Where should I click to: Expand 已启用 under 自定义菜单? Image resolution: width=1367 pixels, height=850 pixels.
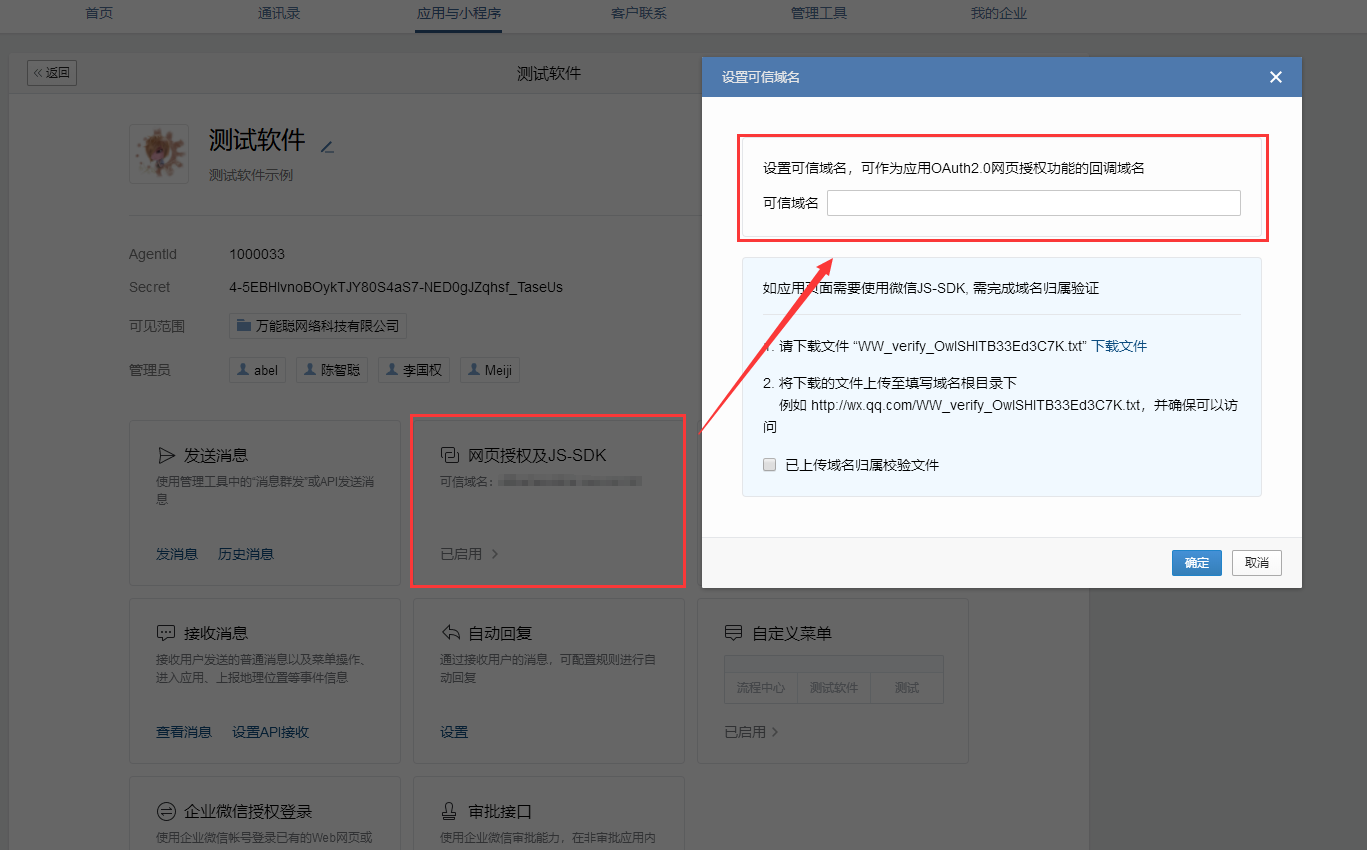coord(751,731)
